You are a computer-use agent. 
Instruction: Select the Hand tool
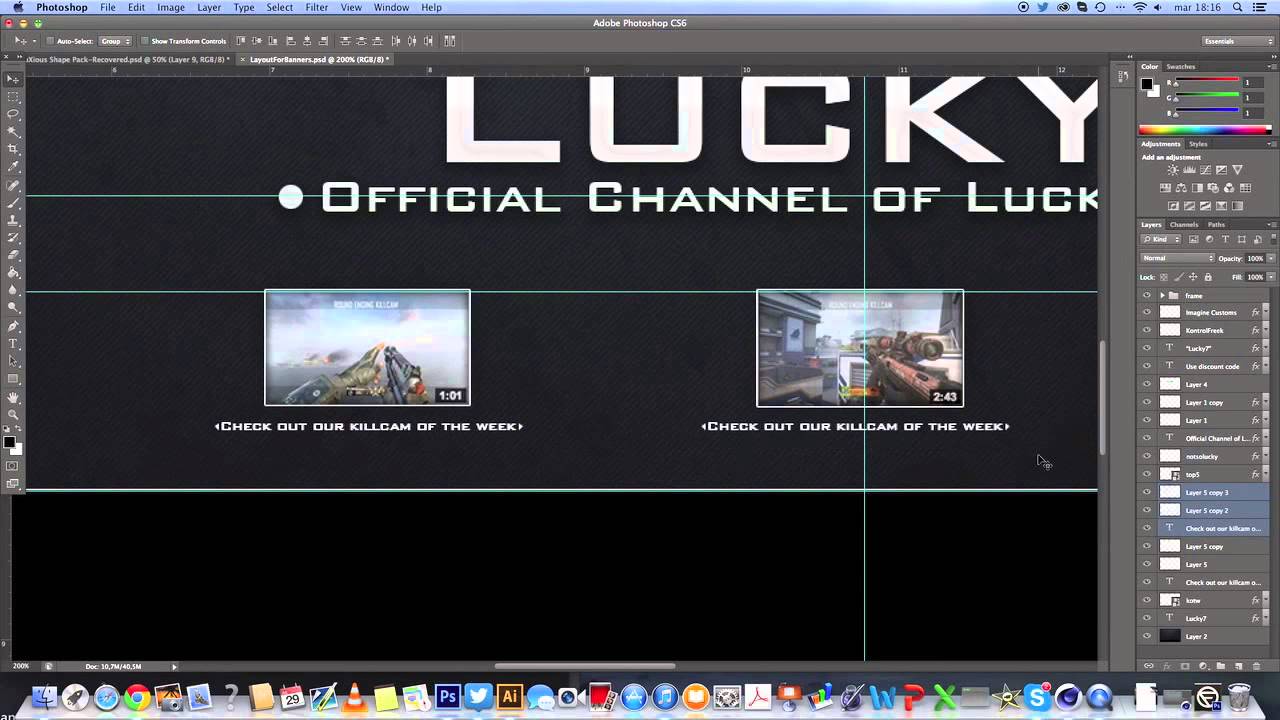pos(13,397)
